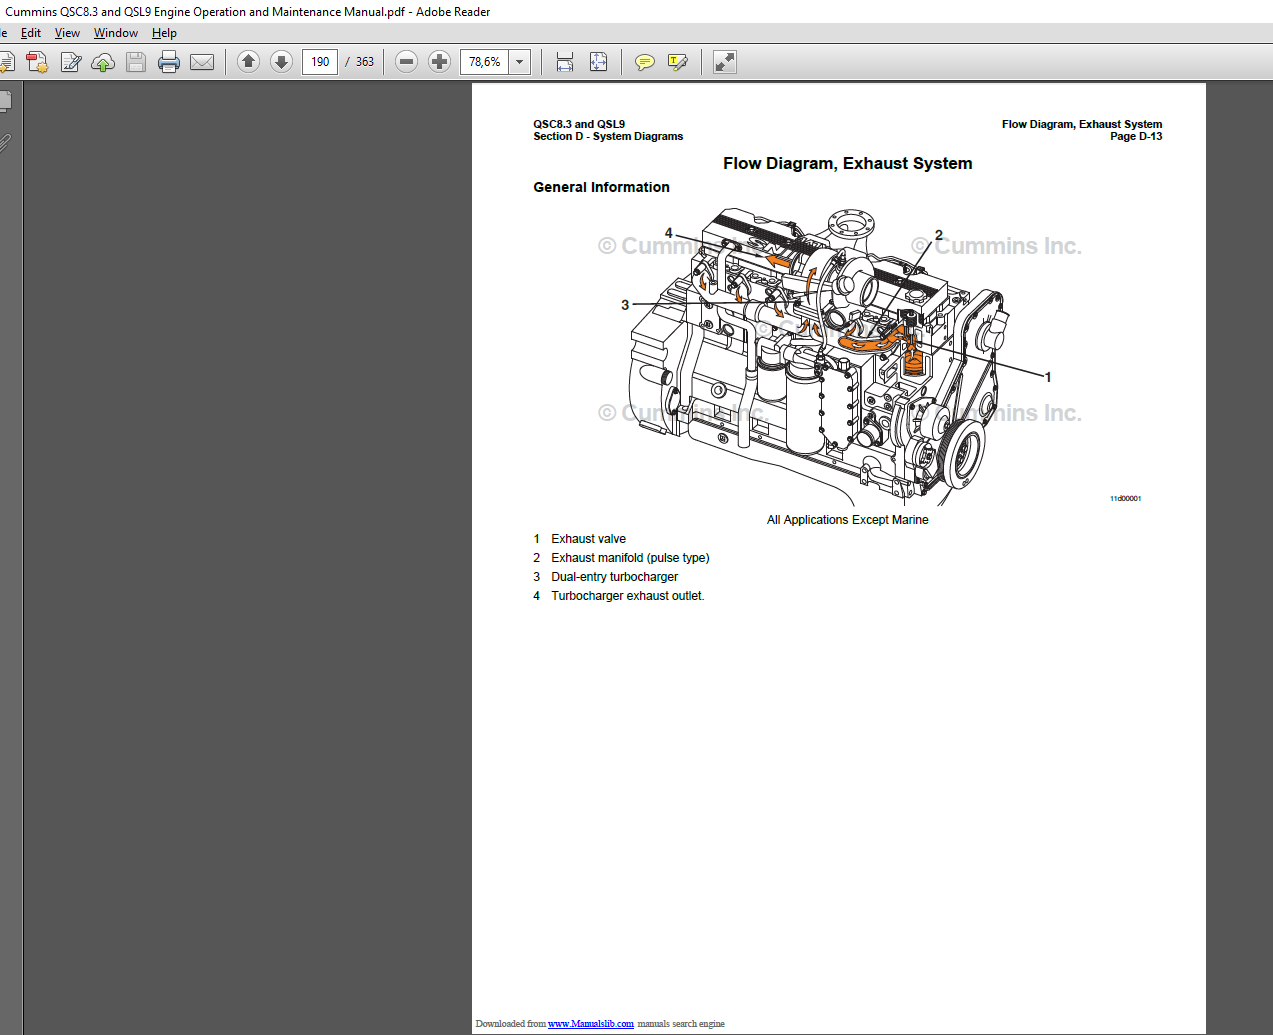1273x1035 pixels.
Task: Open the zoom percentage dropdown
Action: click(519, 61)
